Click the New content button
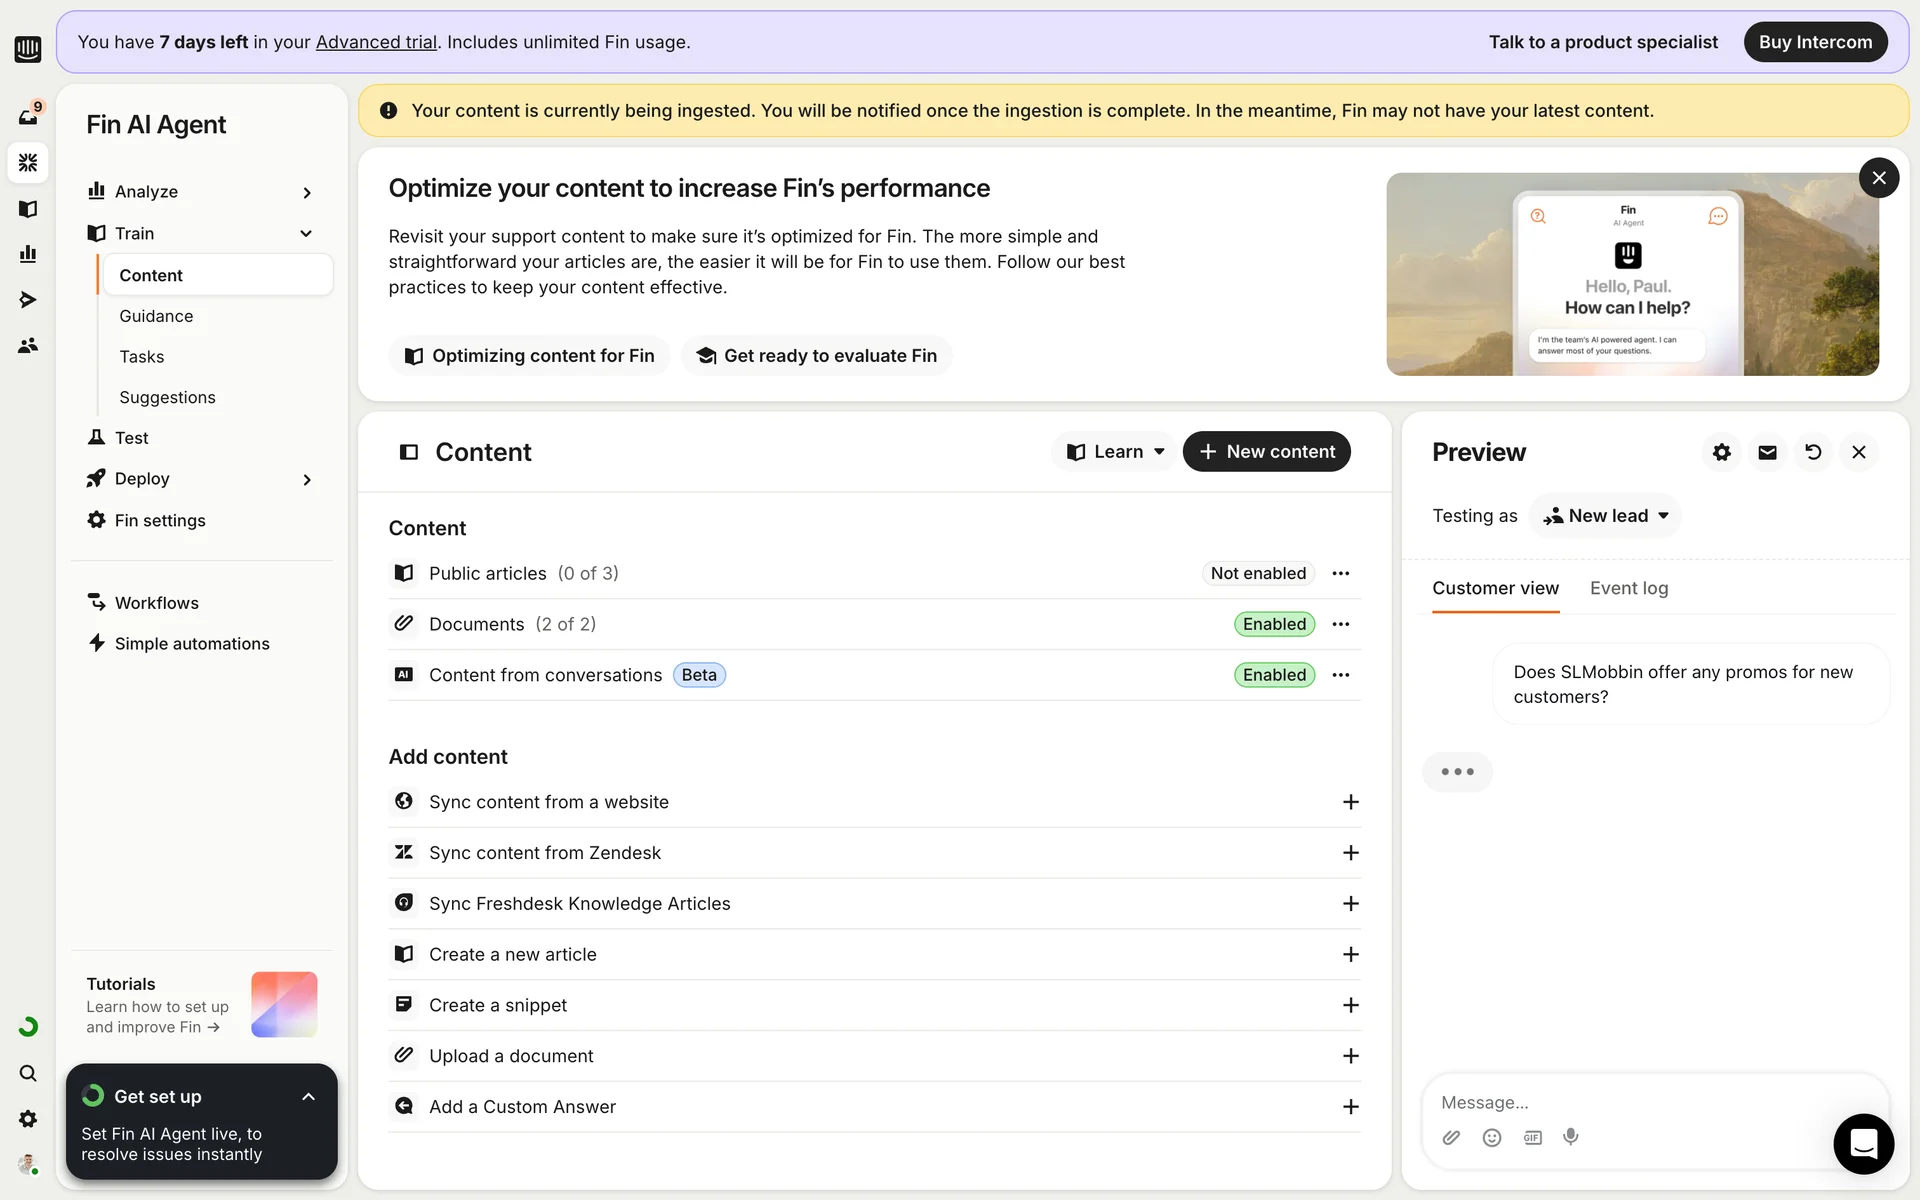The width and height of the screenshot is (1920, 1200). [1266, 452]
